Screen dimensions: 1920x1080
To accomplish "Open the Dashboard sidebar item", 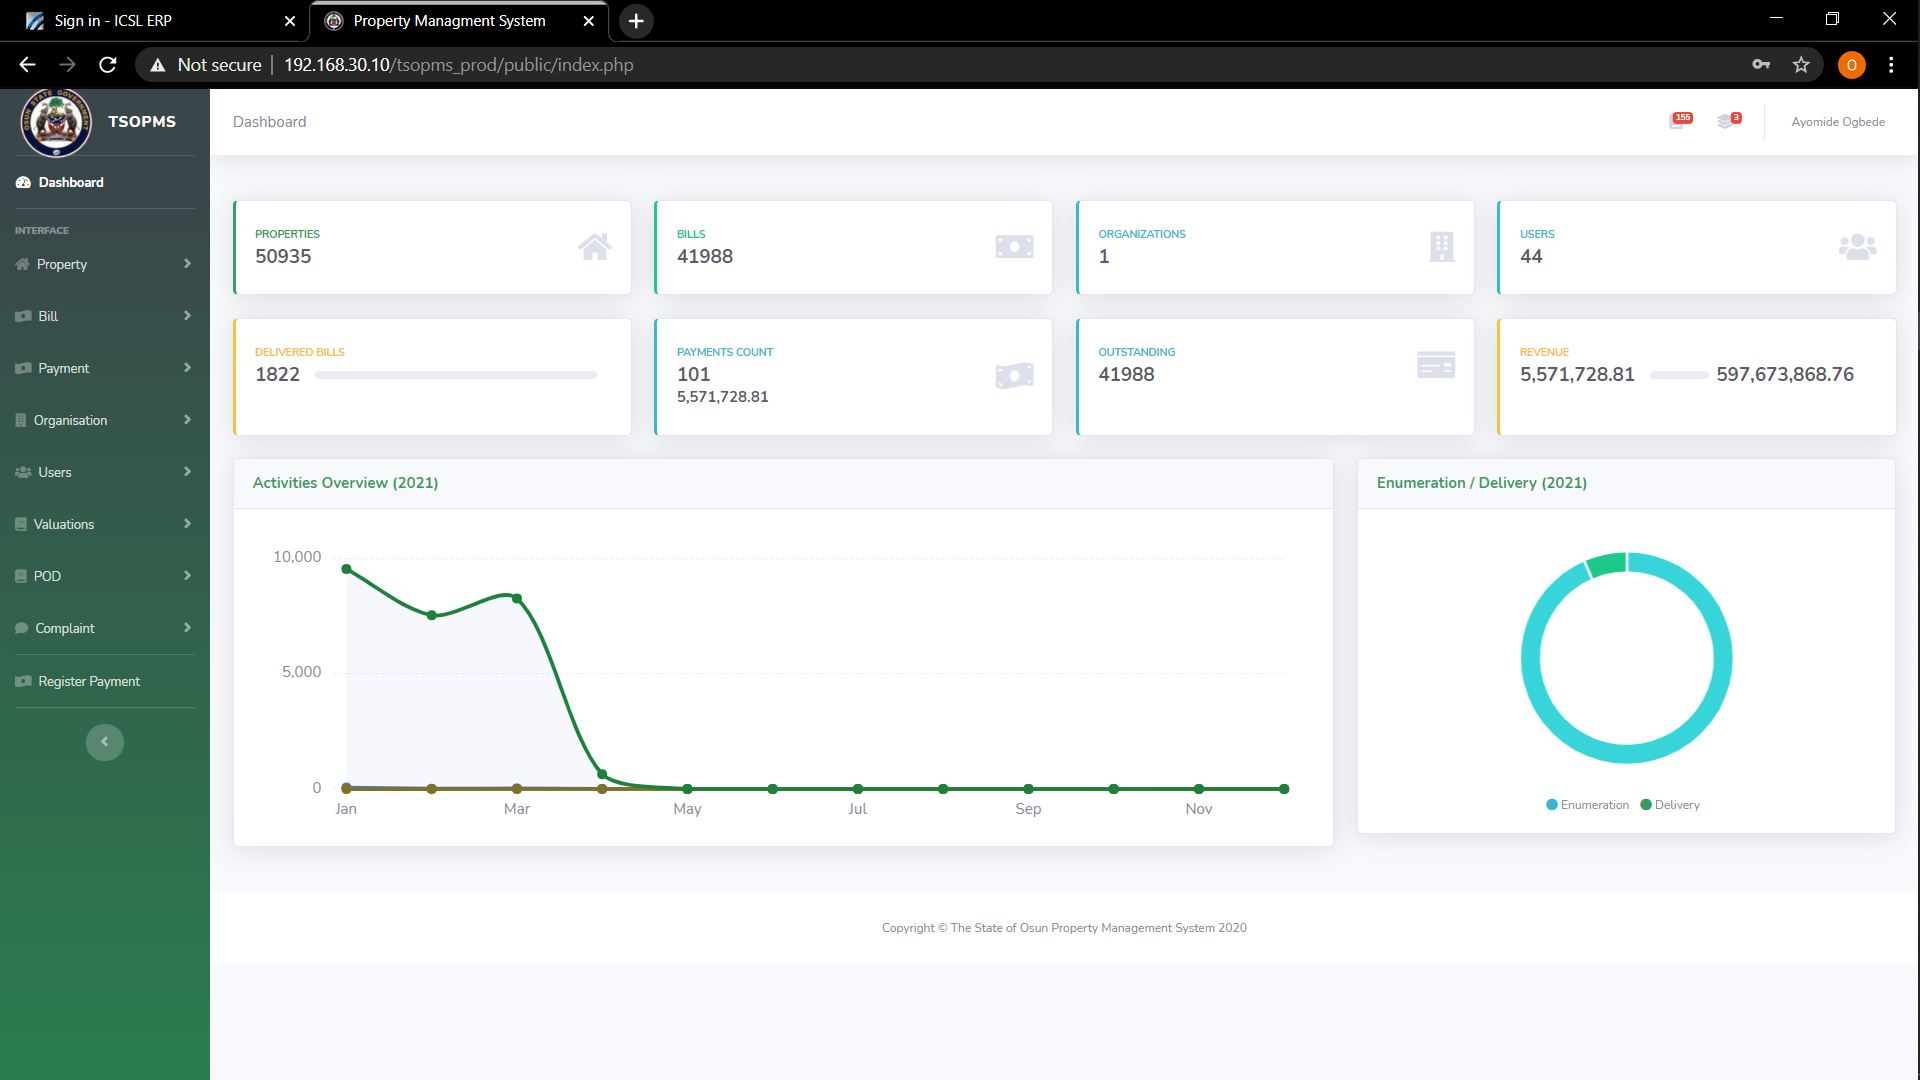I will (x=60, y=182).
